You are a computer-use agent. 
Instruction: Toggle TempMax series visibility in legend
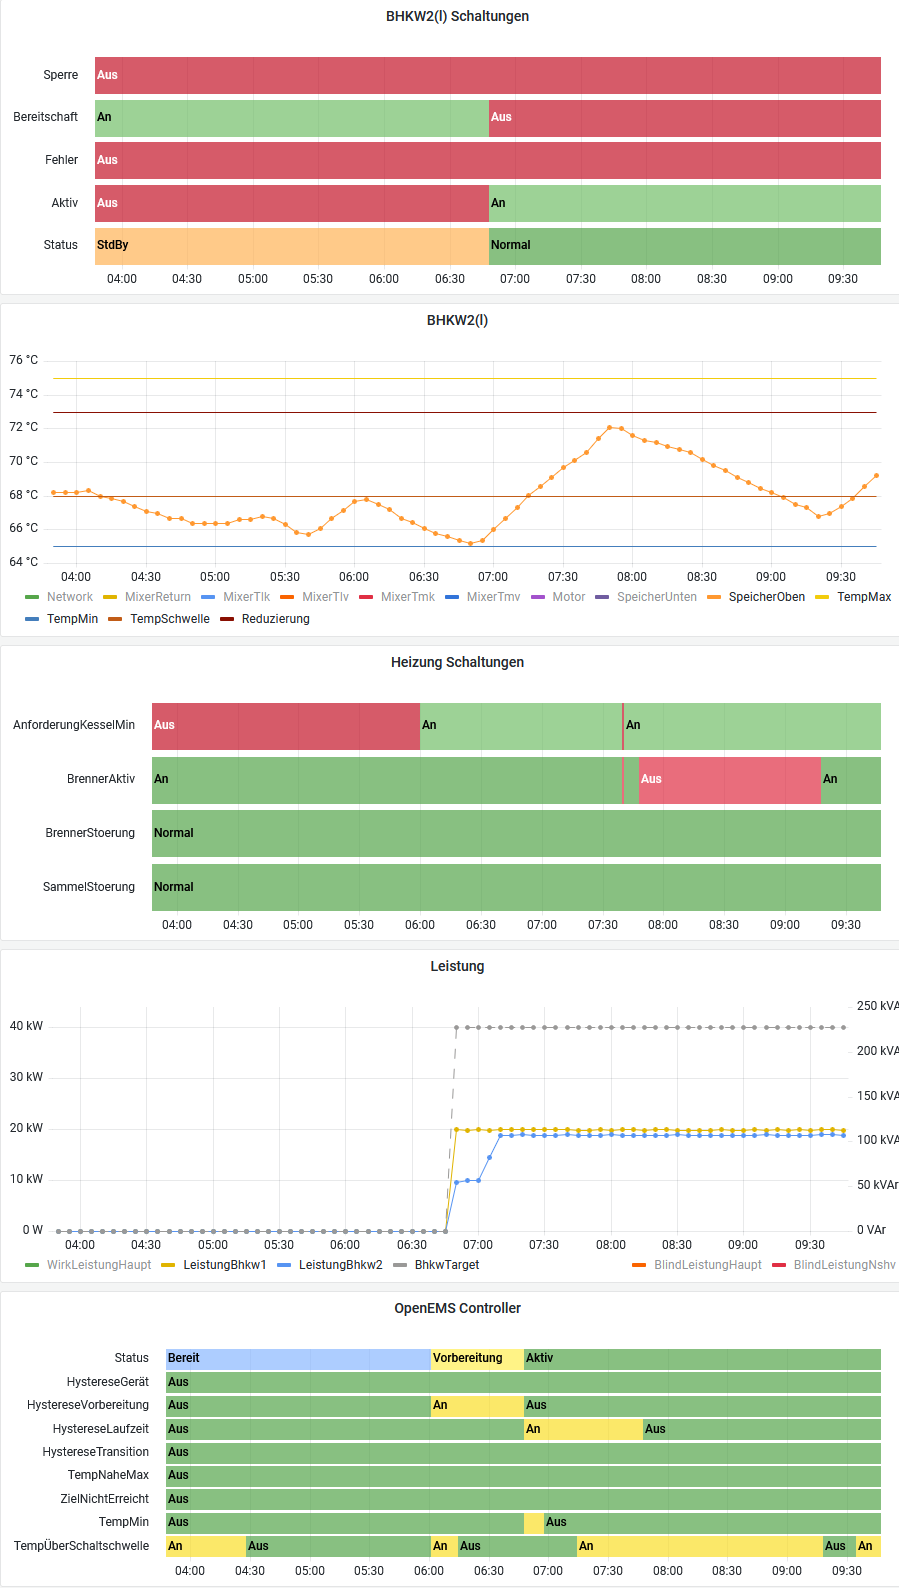[x=863, y=597]
